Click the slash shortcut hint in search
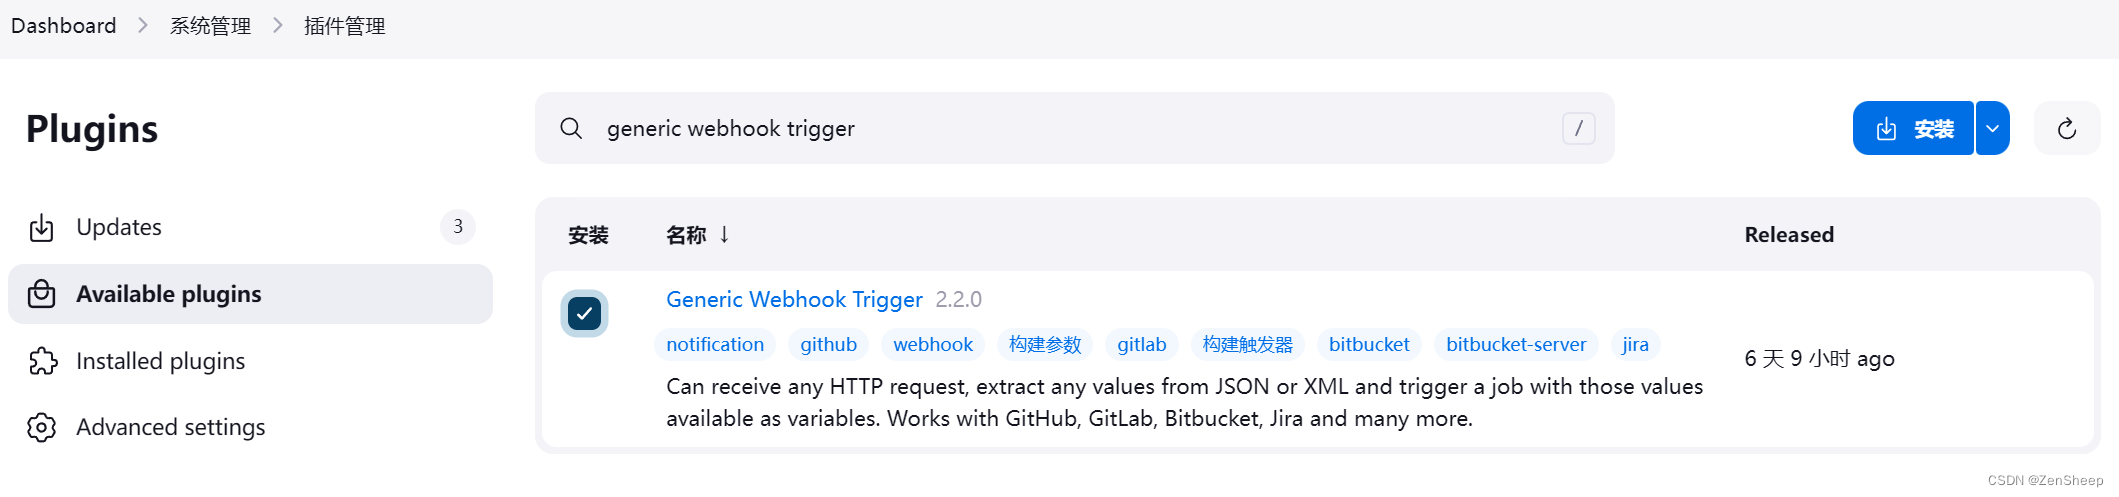Viewport: 2119px width, 497px height. pyautogui.click(x=1578, y=128)
